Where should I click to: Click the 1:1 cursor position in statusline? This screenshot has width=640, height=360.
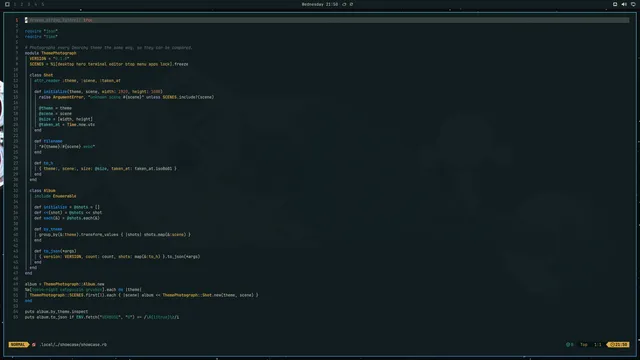coord(598,344)
